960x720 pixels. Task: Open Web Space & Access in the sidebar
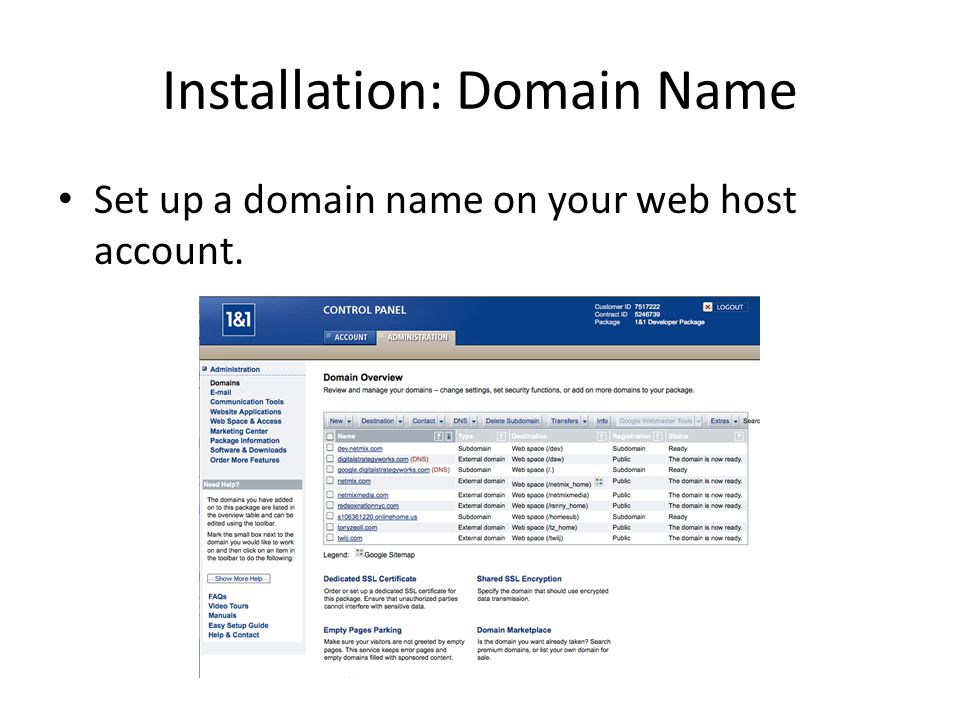[246, 421]
